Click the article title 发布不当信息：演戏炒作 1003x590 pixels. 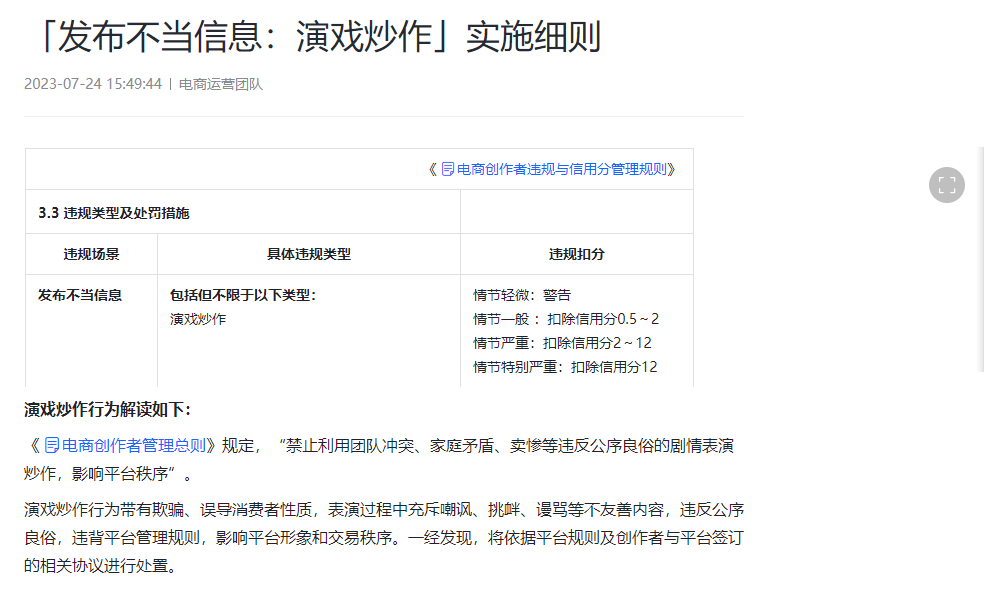coord(313,37)
